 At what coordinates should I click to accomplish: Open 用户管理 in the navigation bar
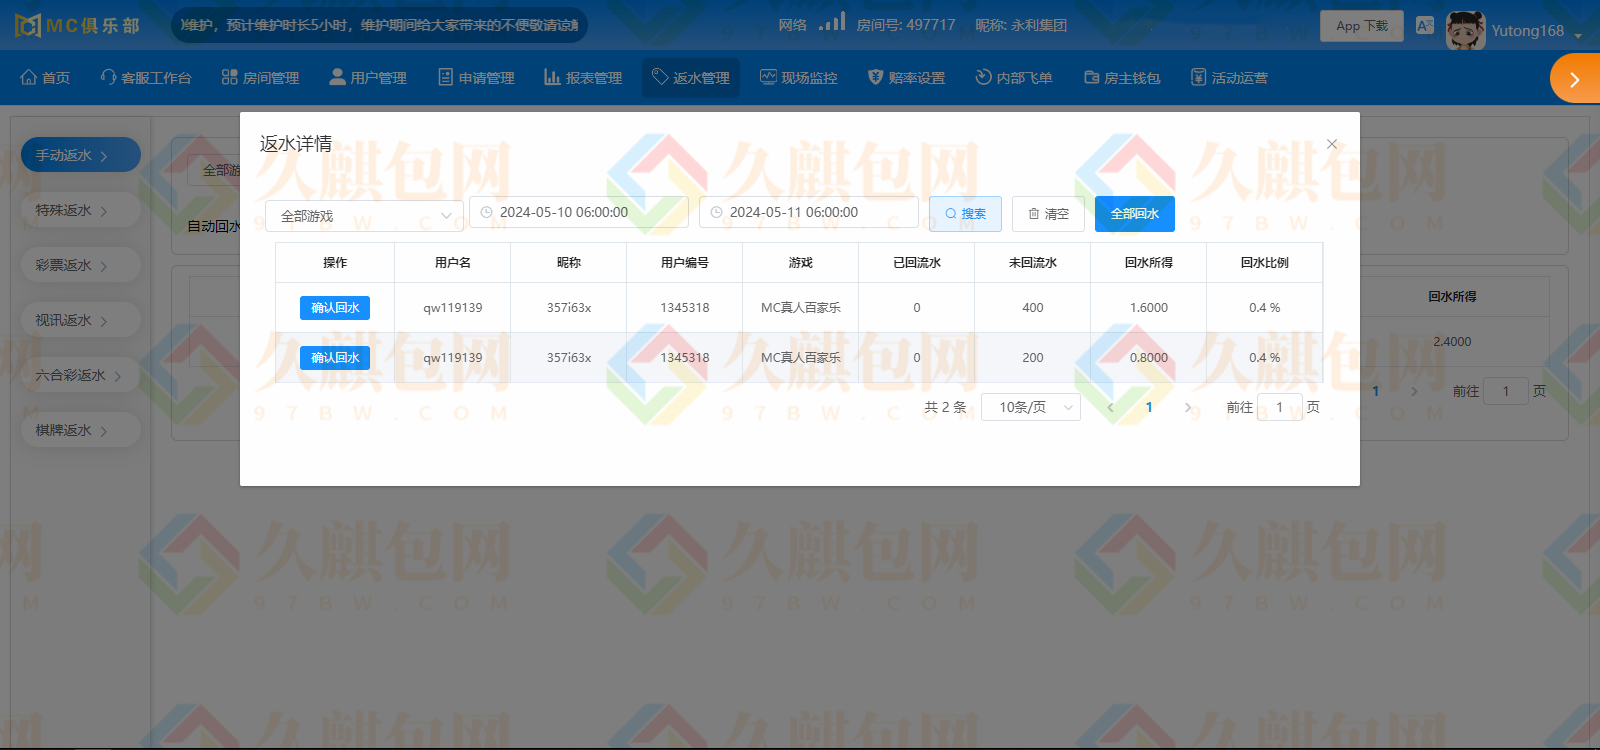tap(368, 78)
